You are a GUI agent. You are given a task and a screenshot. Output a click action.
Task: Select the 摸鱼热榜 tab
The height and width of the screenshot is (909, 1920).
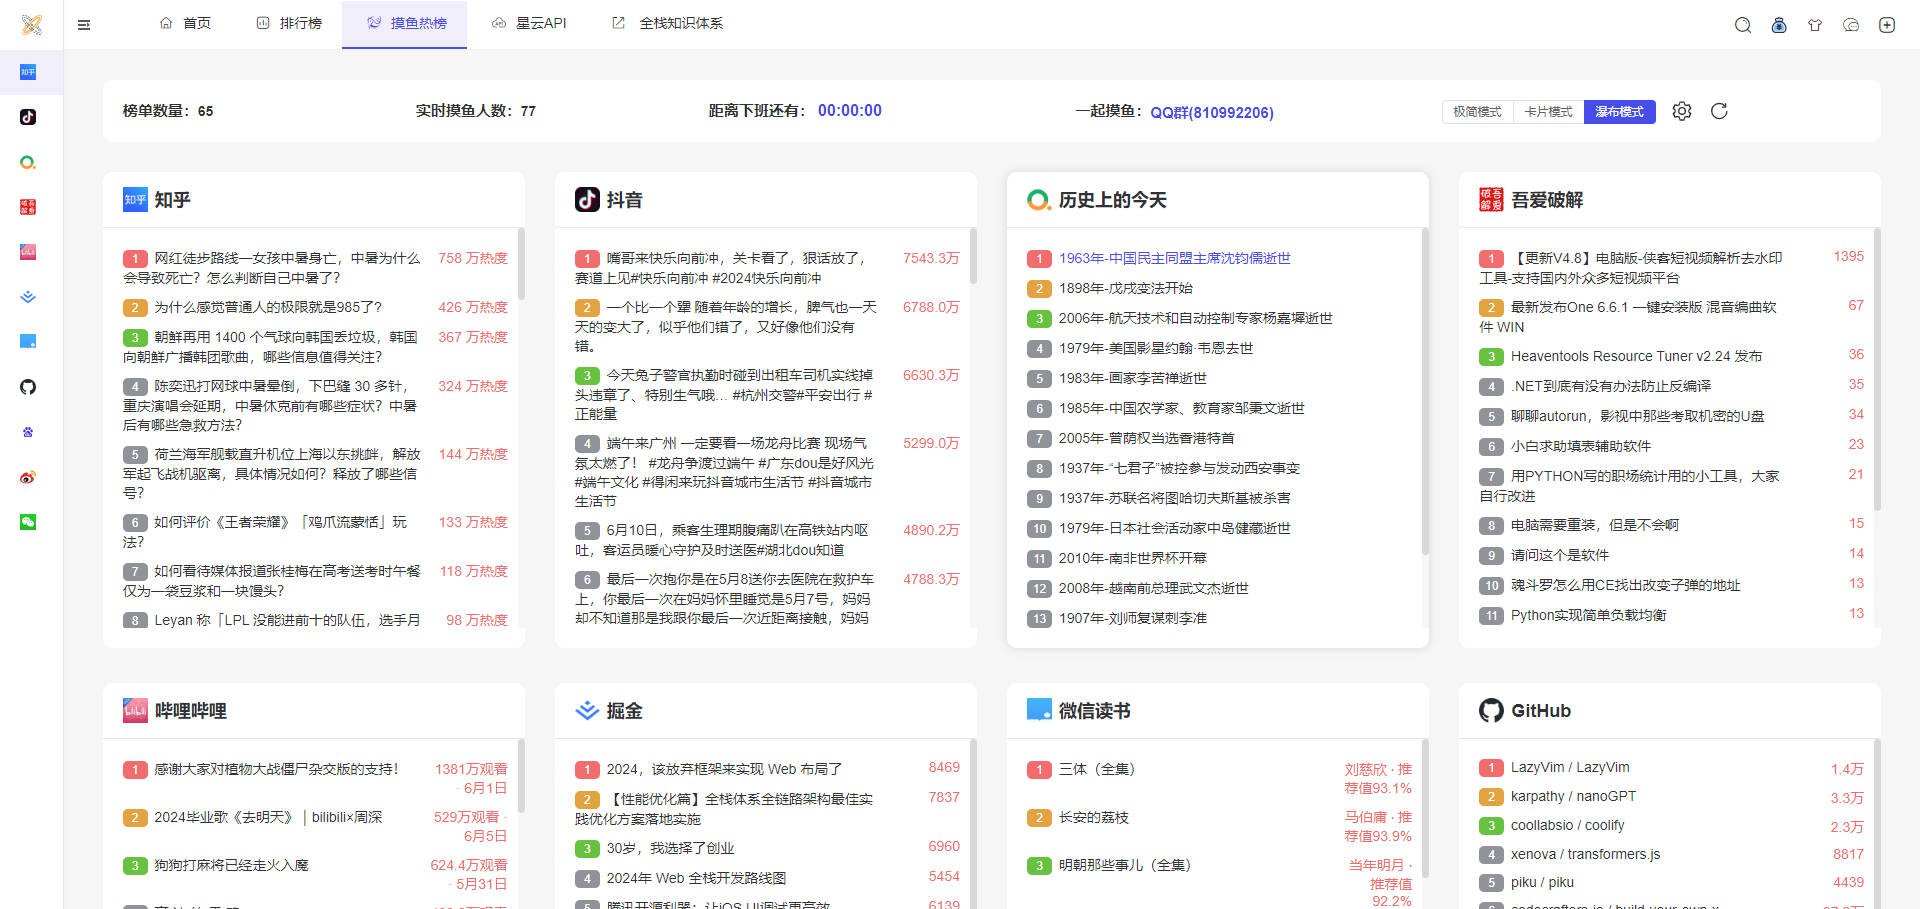tap(405, 23)
